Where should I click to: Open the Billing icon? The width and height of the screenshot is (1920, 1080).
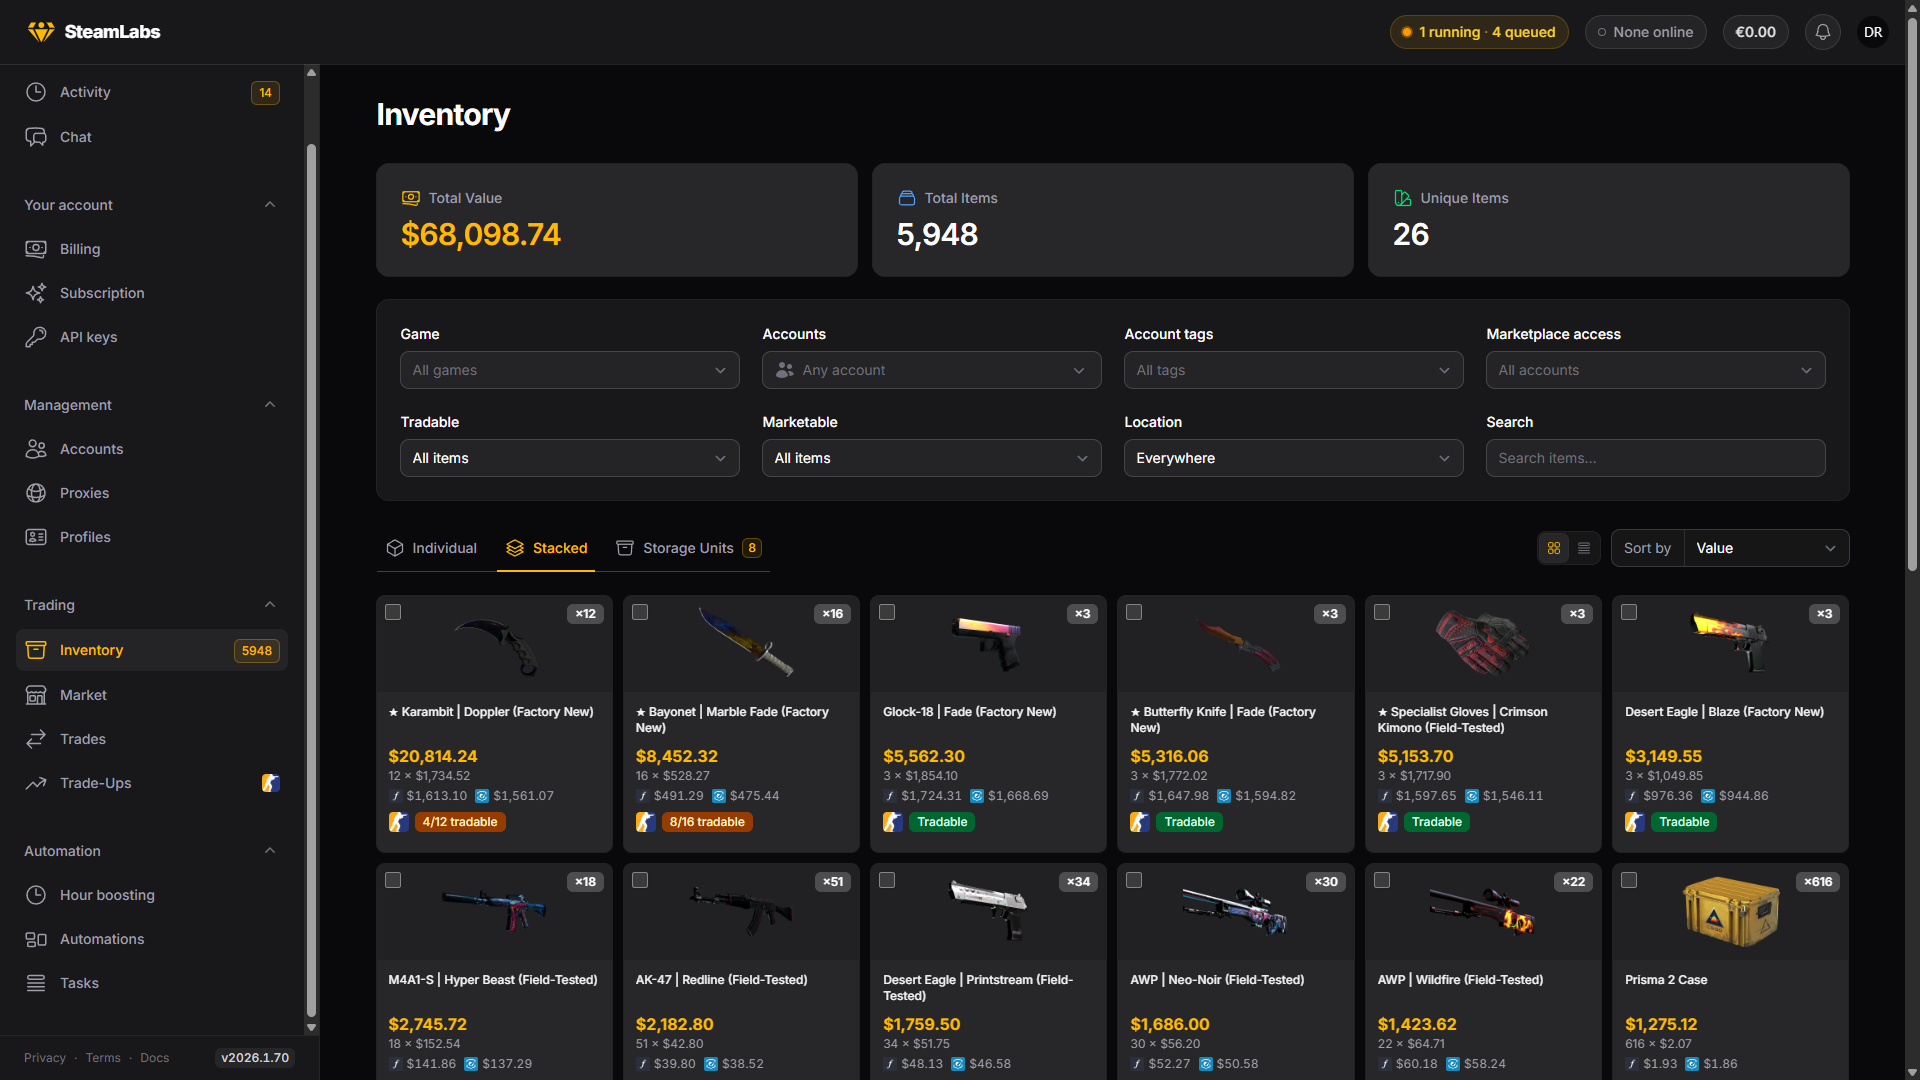(x=36, y=249)
